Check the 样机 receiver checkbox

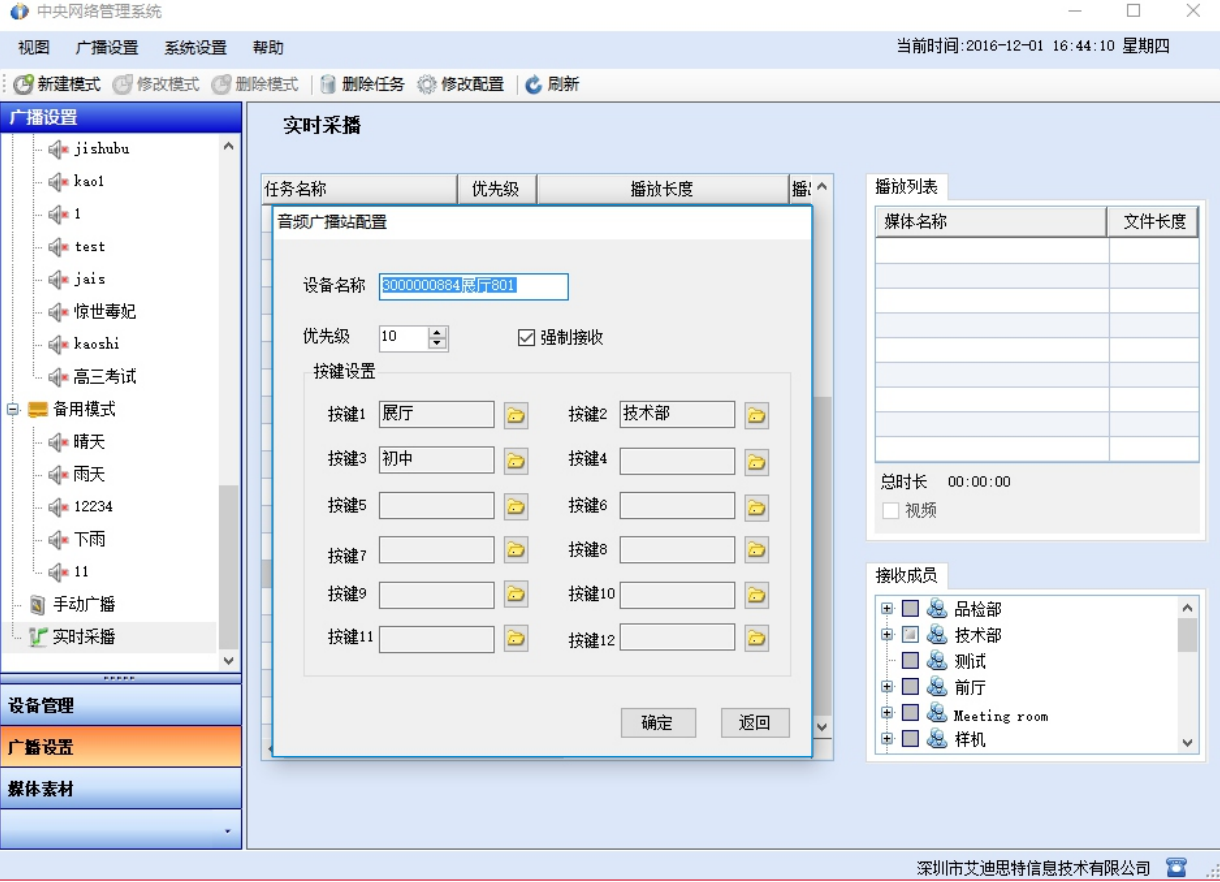coord(910,739)
